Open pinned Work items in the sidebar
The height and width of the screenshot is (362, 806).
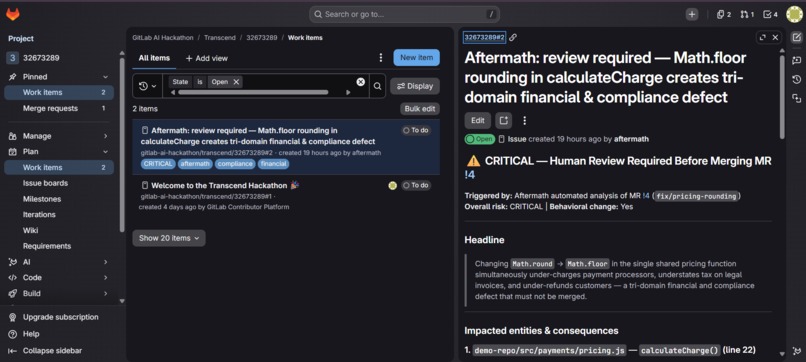[x=59, y=93]
